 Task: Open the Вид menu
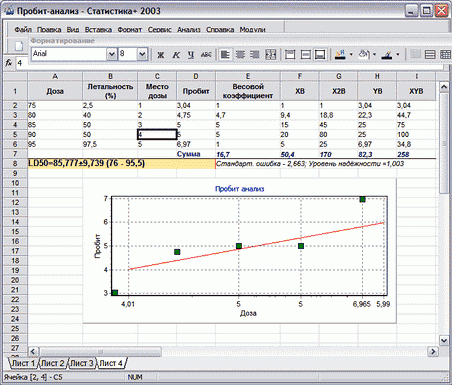73,30
